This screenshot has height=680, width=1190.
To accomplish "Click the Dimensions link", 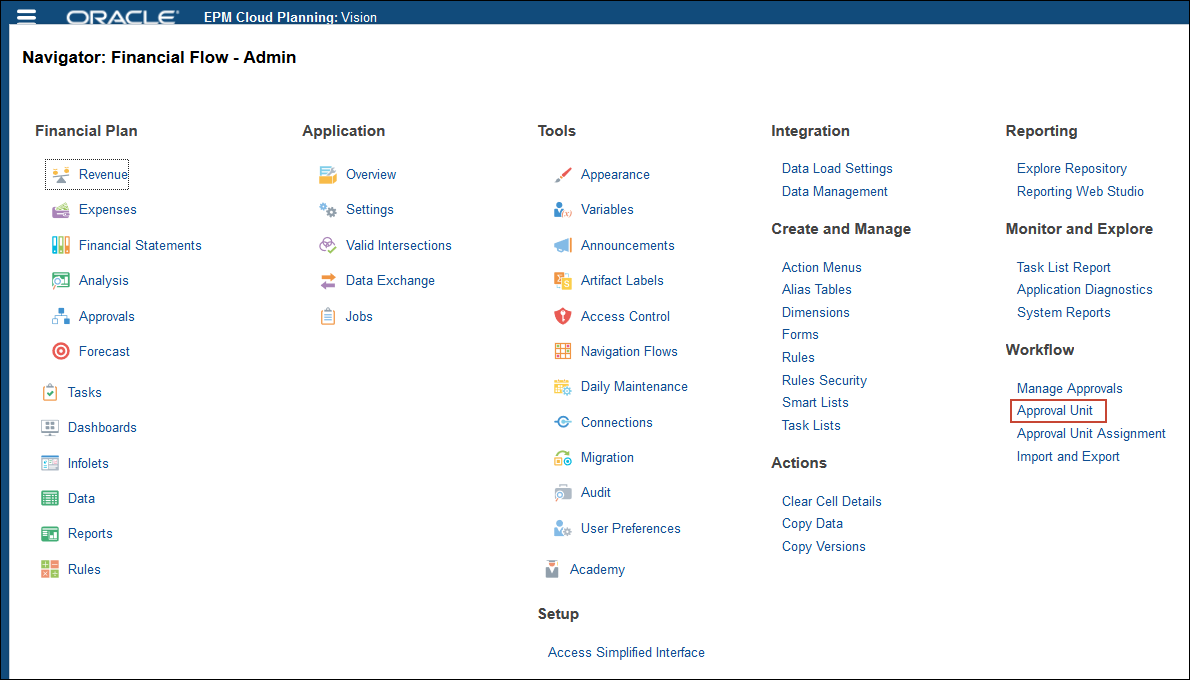I will pyautogui.click(x=815, y=312).
